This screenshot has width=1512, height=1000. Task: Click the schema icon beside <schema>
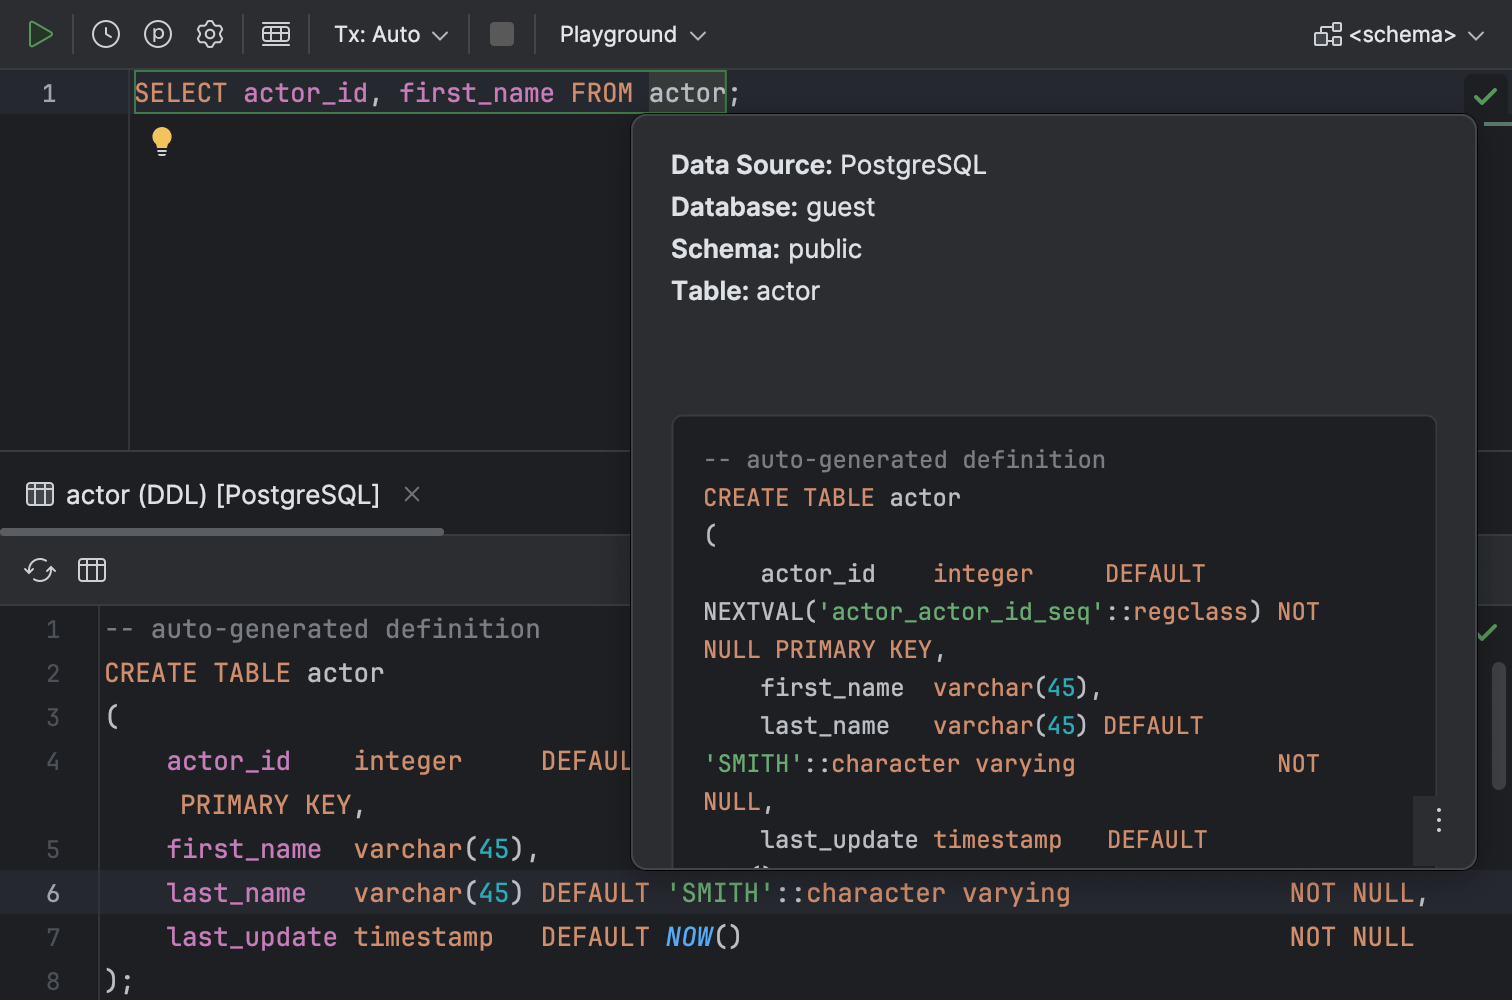(1329, 33)
